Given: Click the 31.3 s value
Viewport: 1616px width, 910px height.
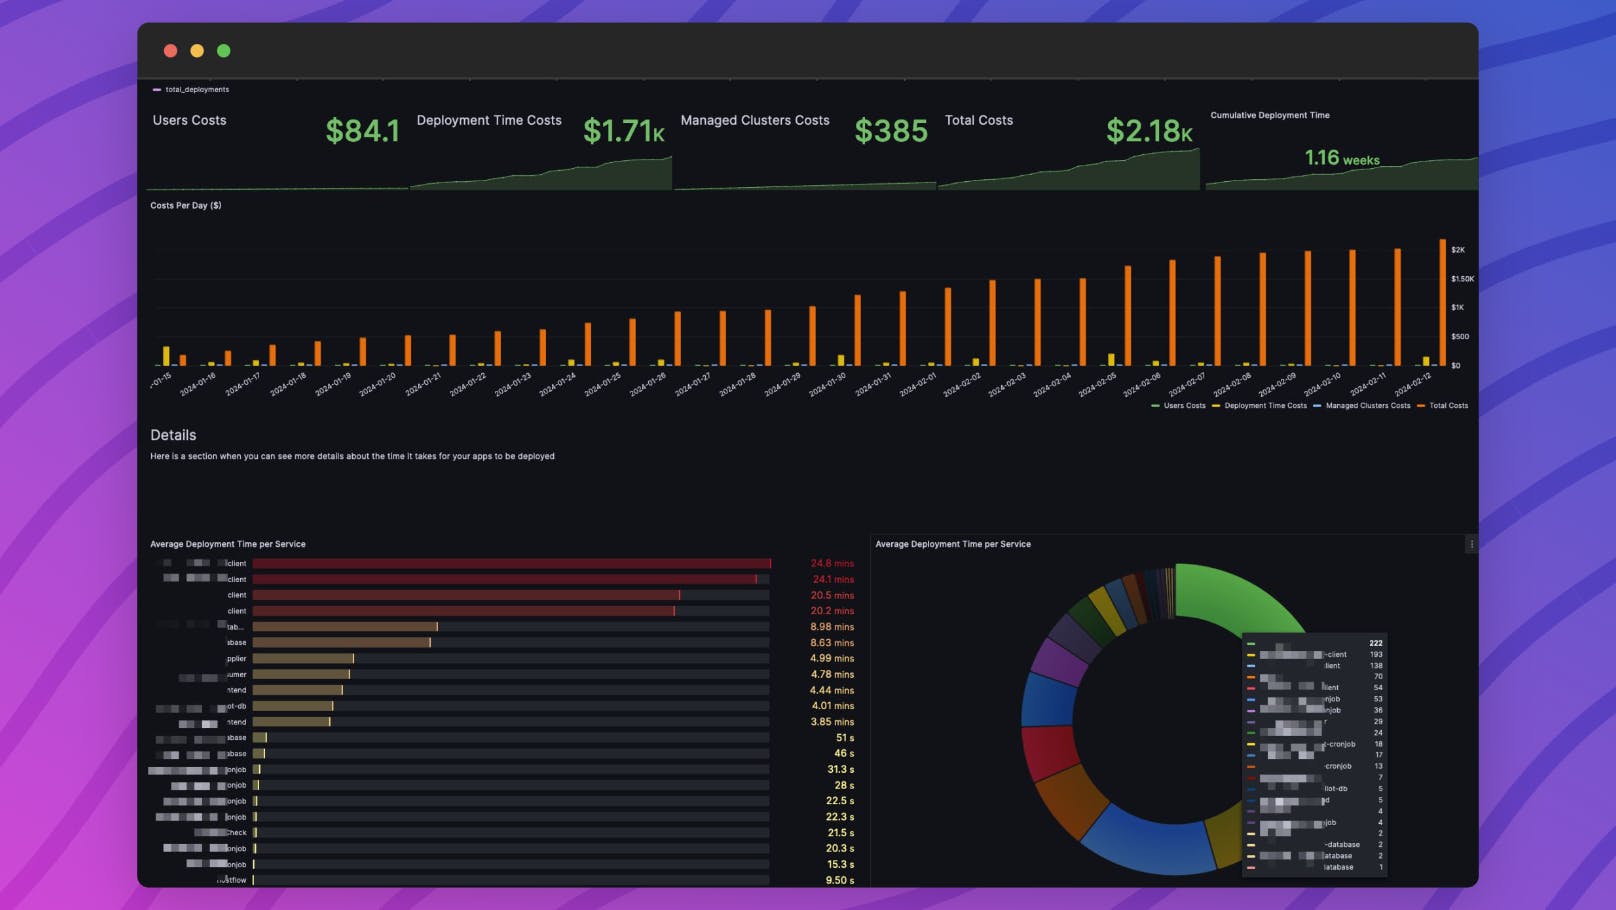Looking at the screenshot, I should click(x=840, y=769).
